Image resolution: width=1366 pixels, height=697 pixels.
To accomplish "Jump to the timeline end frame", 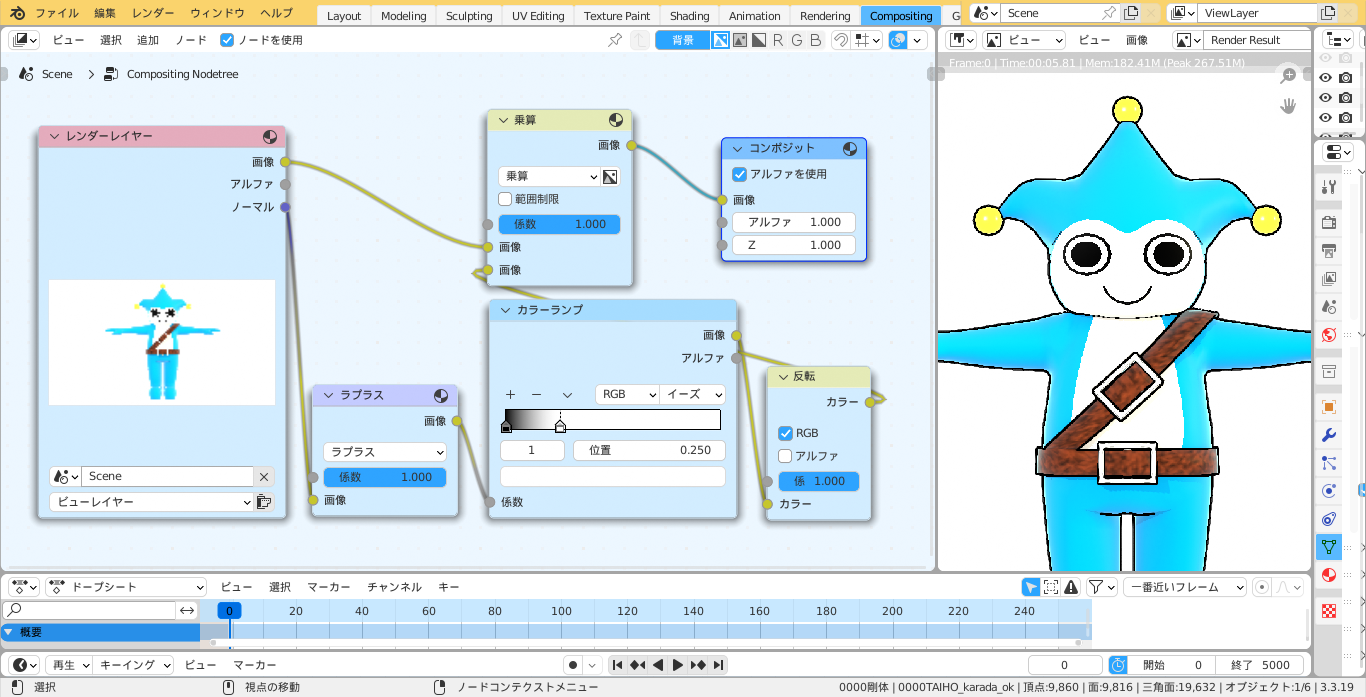I will click(718, 665).
